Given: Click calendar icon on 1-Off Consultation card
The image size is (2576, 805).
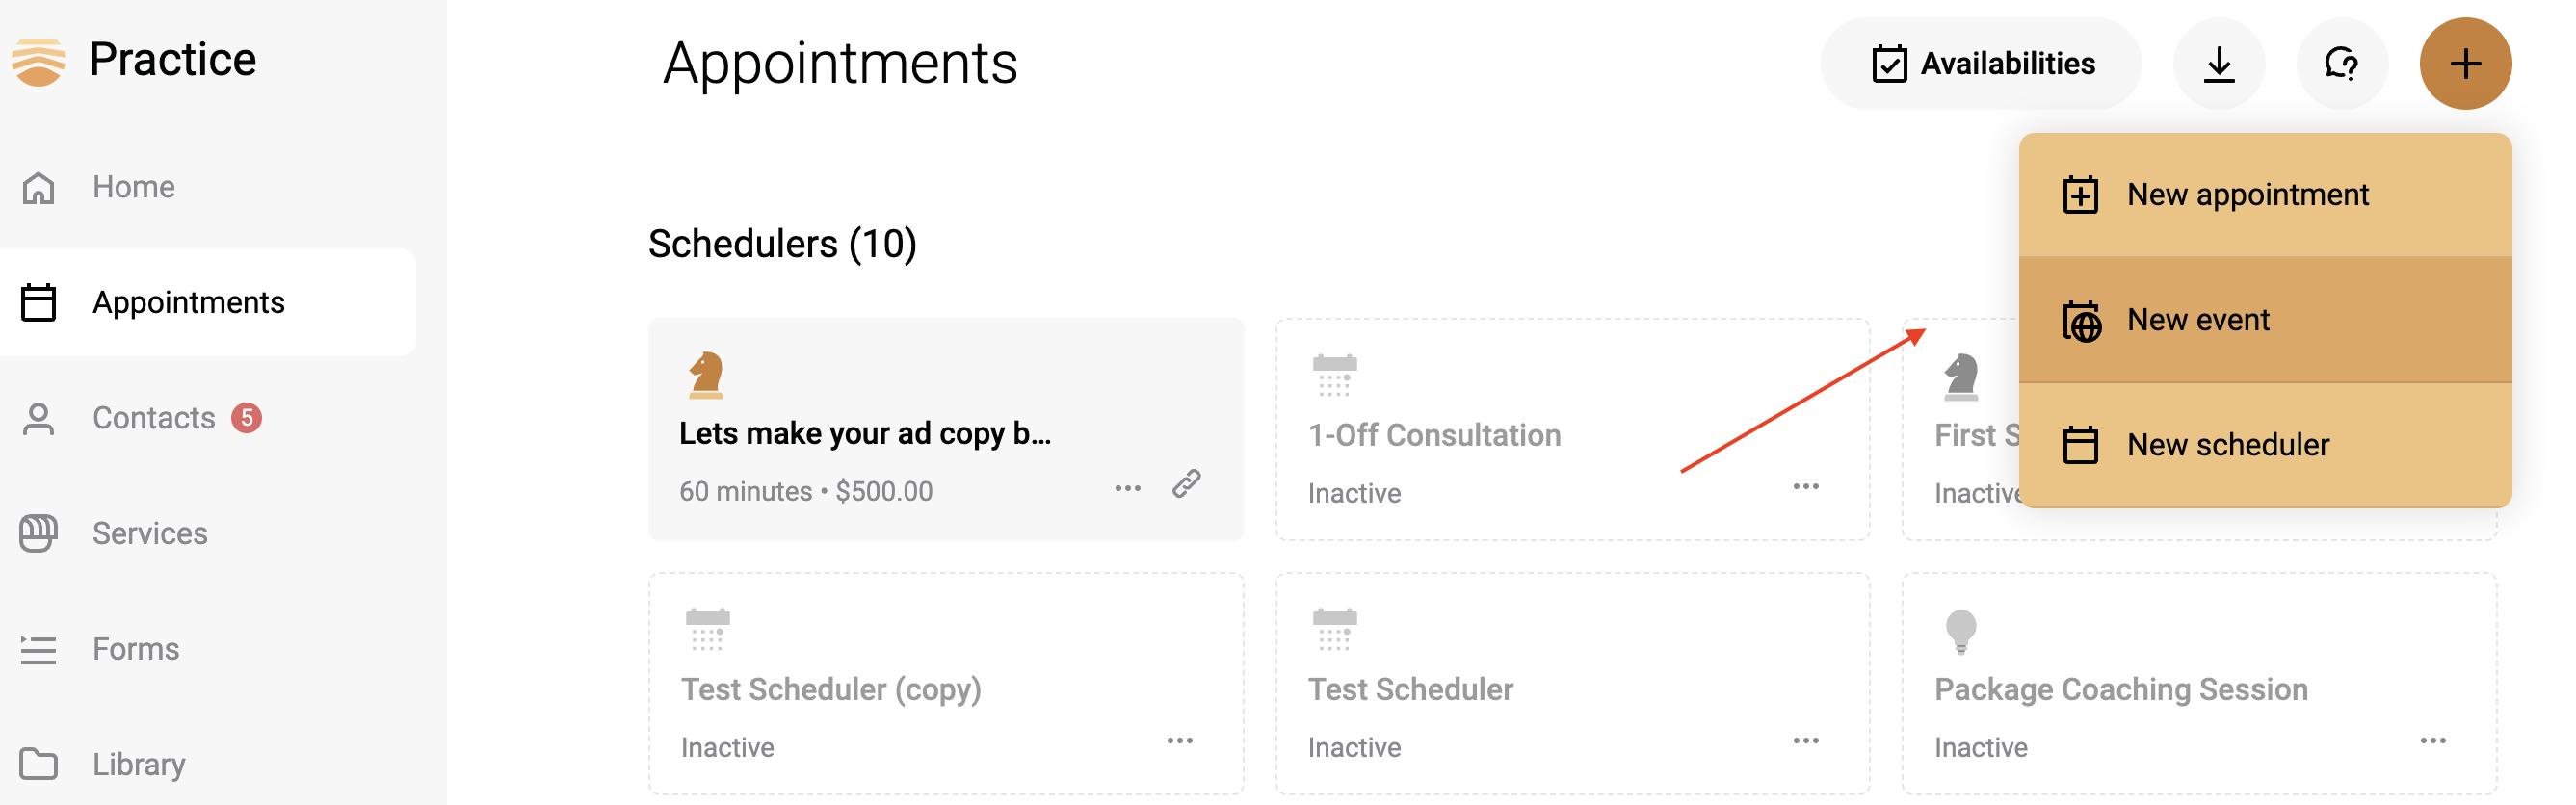Looking at the screenshot, I should (x=1334, y=375).
